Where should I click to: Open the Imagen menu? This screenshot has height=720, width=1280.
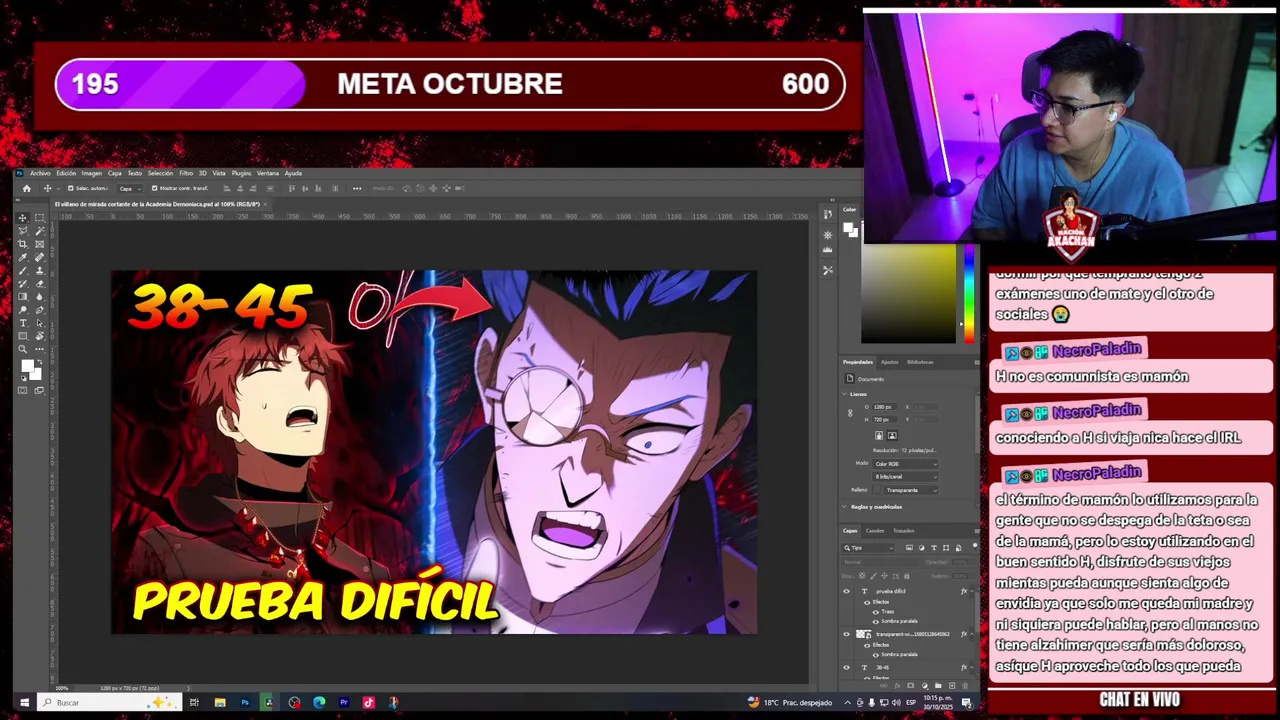tap(91, 173)
